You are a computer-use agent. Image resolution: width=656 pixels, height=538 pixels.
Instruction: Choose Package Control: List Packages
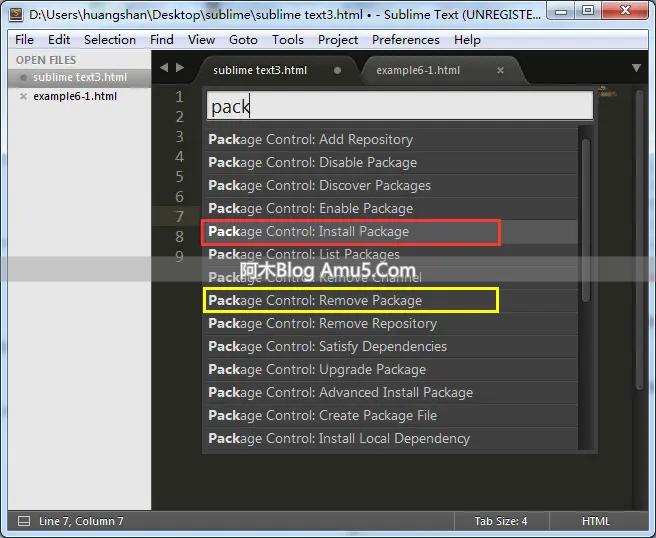[x=391, y=254]
